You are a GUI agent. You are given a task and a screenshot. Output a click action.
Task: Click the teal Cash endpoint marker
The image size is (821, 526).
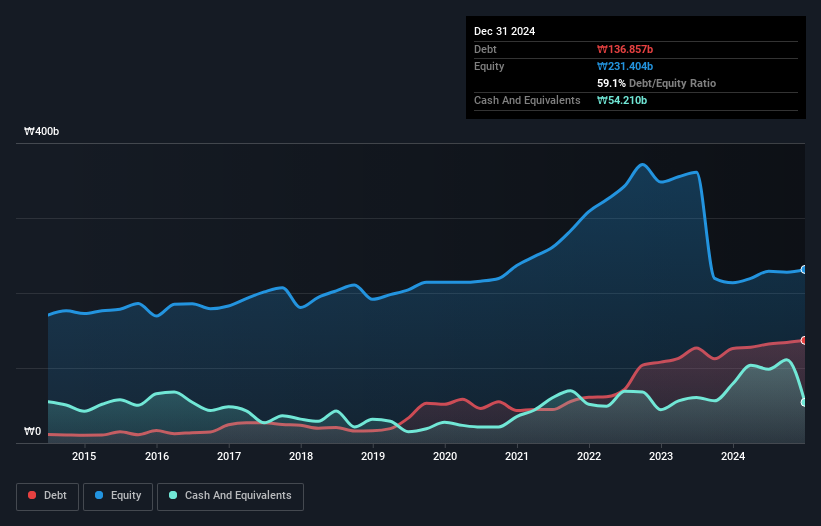(x=804, y=402)
